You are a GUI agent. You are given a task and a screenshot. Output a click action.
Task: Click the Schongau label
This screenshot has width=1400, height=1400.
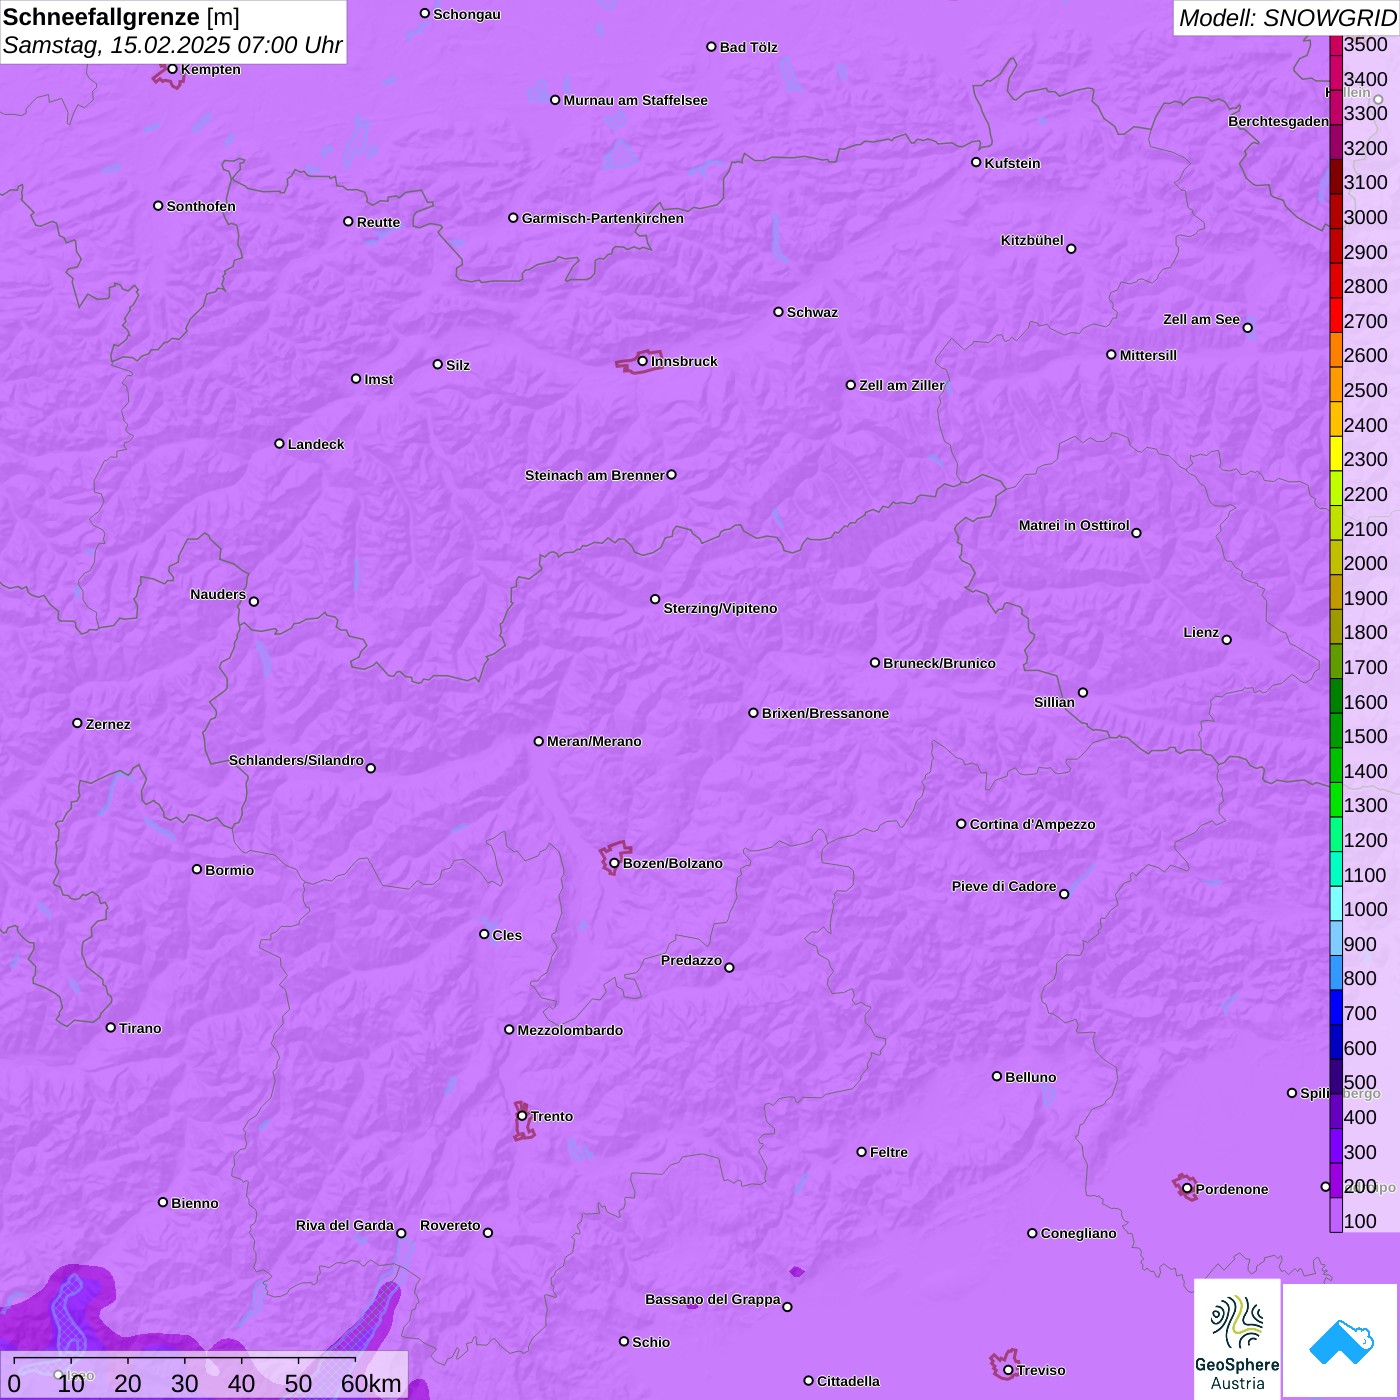467,14
